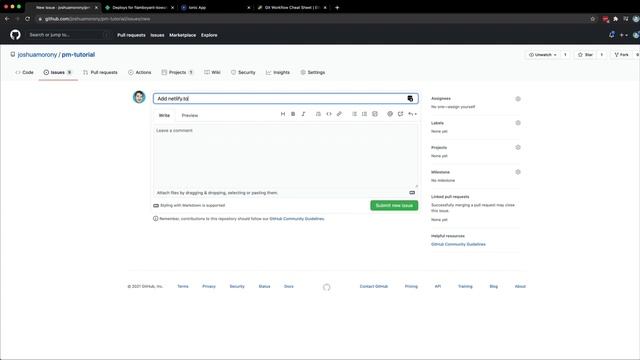Open the Unwatch dropdown
Viewport: 640px width, 360px height.
click(542, 55)
